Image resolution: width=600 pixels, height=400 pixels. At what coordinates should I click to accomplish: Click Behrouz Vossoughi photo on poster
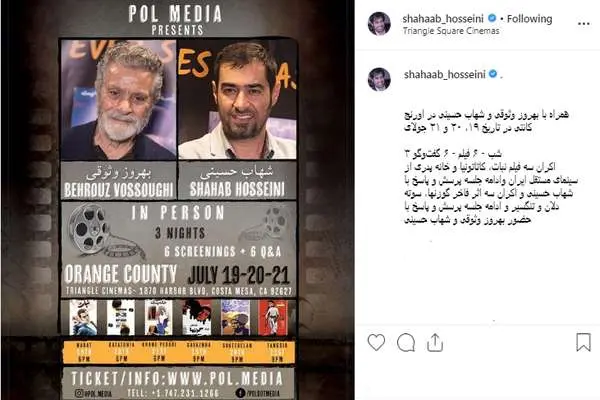pyautogui.click(x=119, y=100)
